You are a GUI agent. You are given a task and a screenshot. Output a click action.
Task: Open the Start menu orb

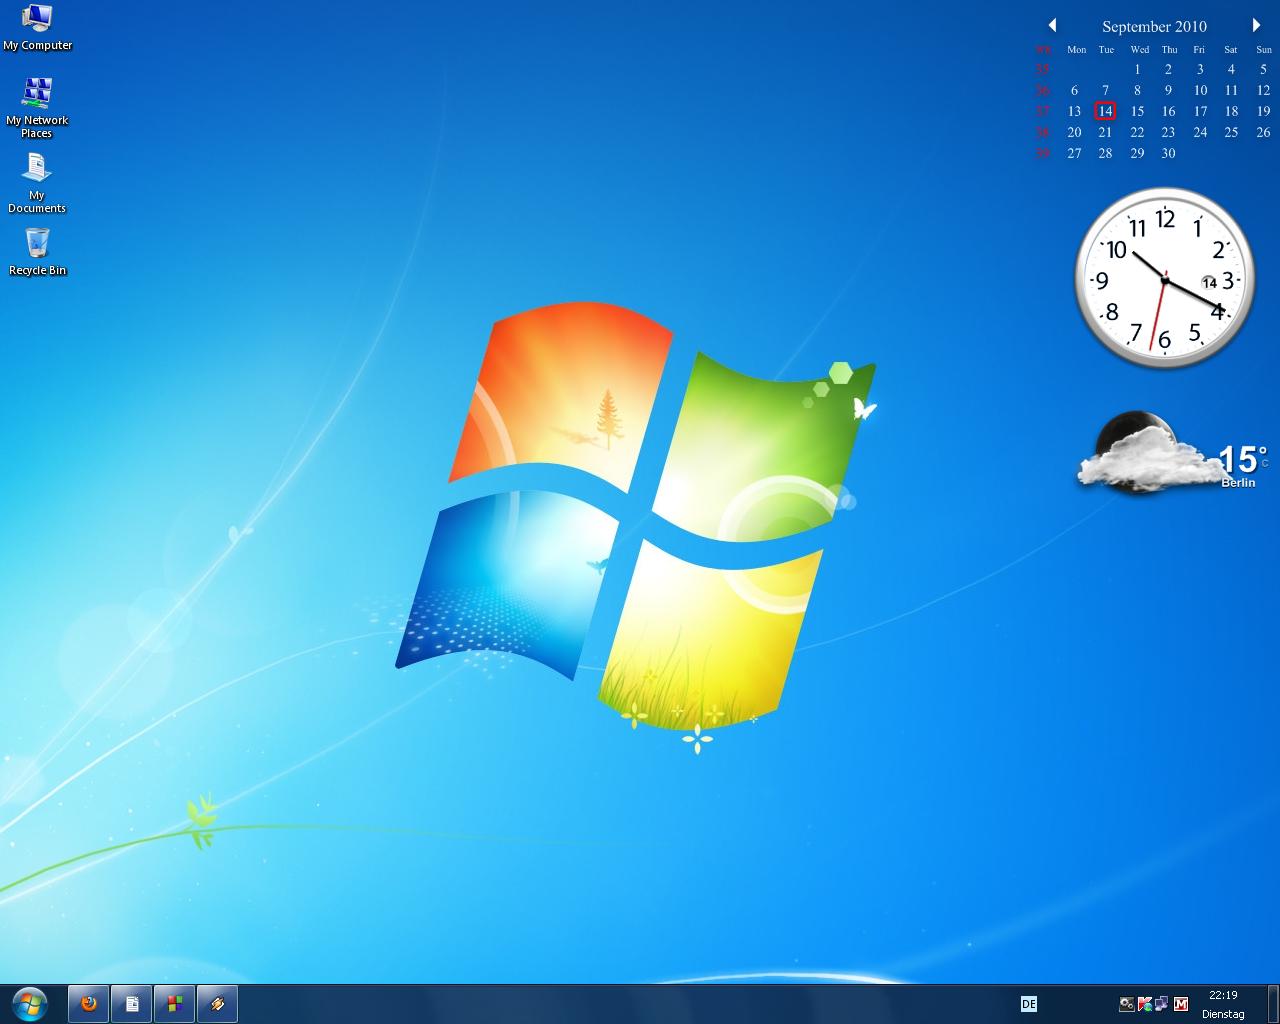[30, 1003]
